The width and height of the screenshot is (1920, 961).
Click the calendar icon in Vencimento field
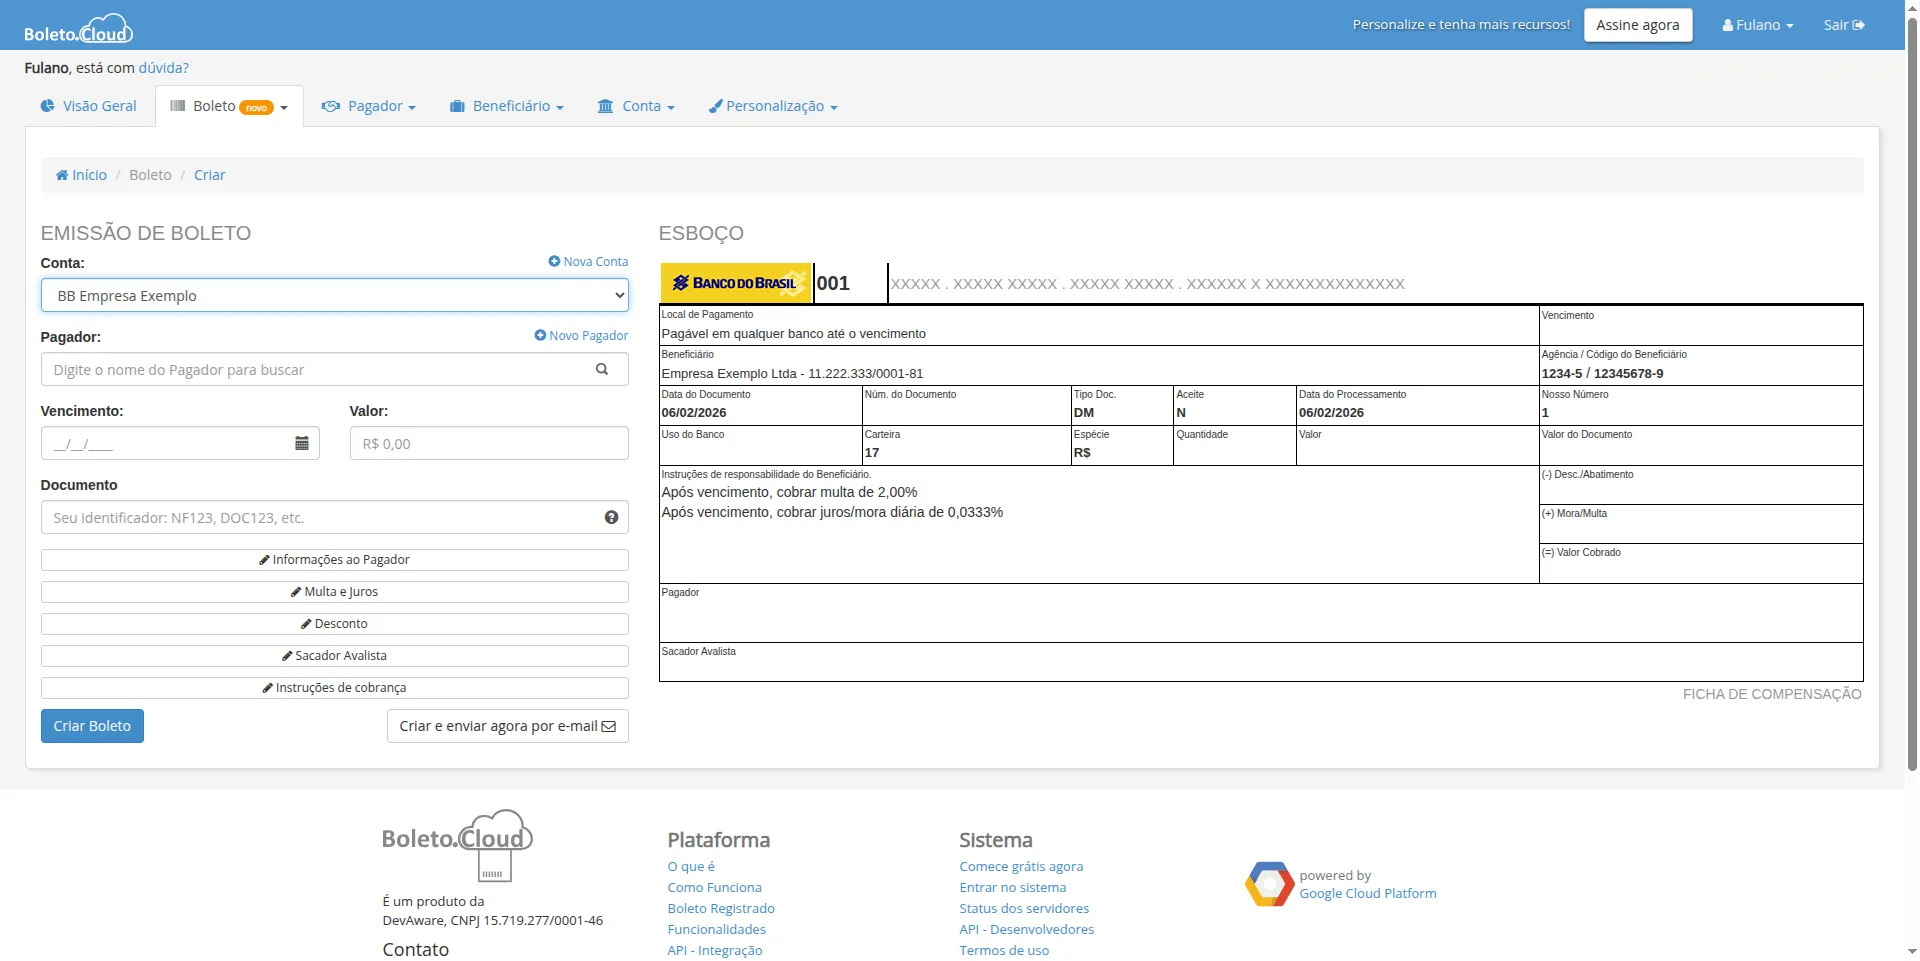pos(301,443)
